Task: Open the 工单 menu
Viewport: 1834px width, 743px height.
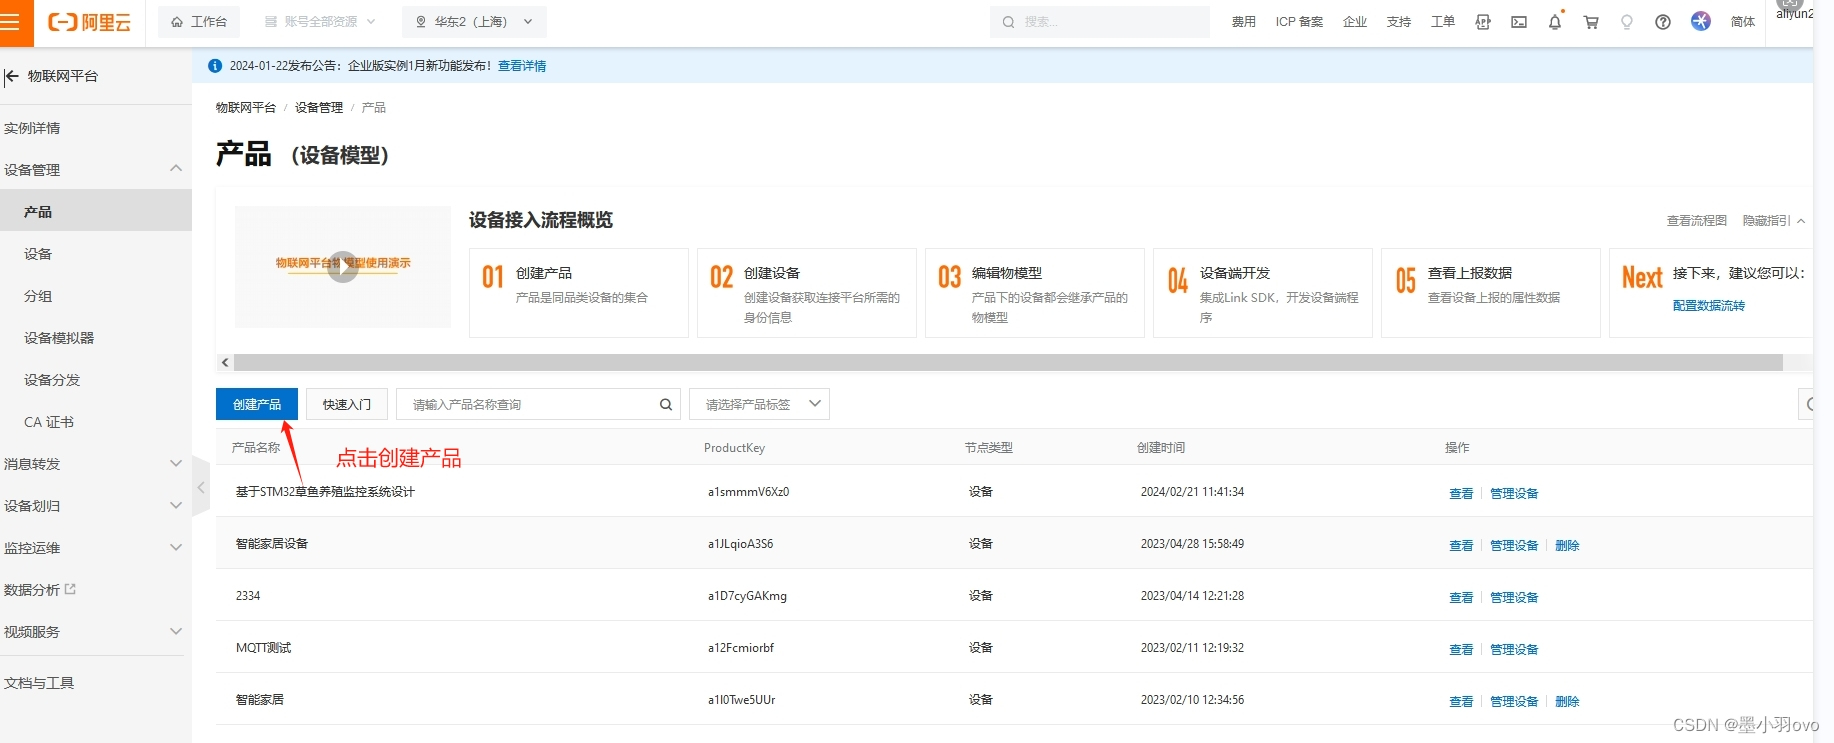Action: tap(1443, 22)
